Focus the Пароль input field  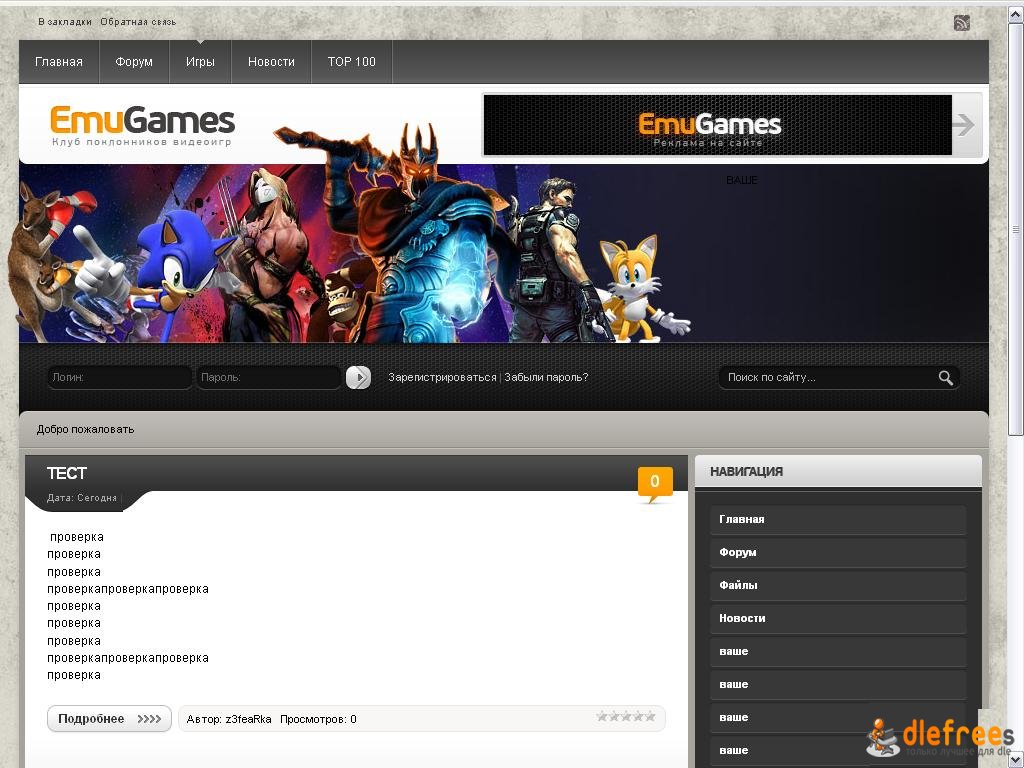[268, 377]
